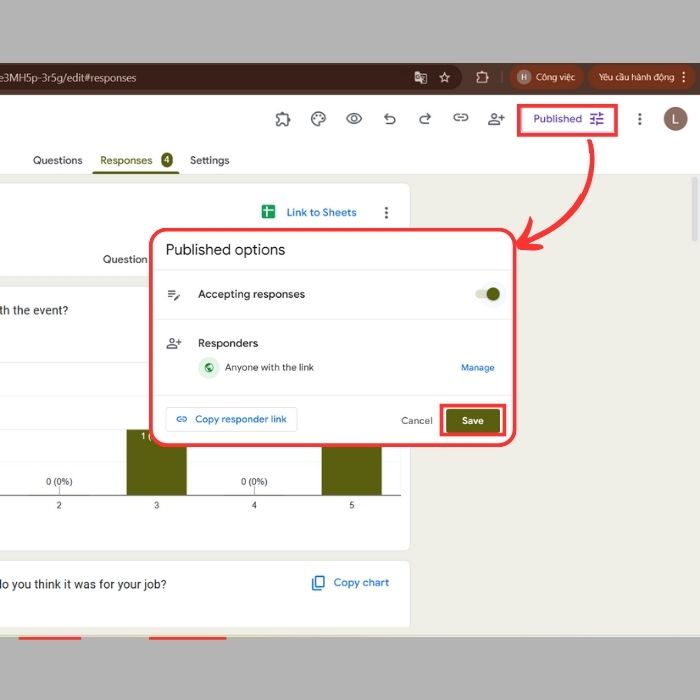Viewport: 700px width, 700px height.
Task: Open the Công việc browser profile chip
Action: [x=546, y=77]
